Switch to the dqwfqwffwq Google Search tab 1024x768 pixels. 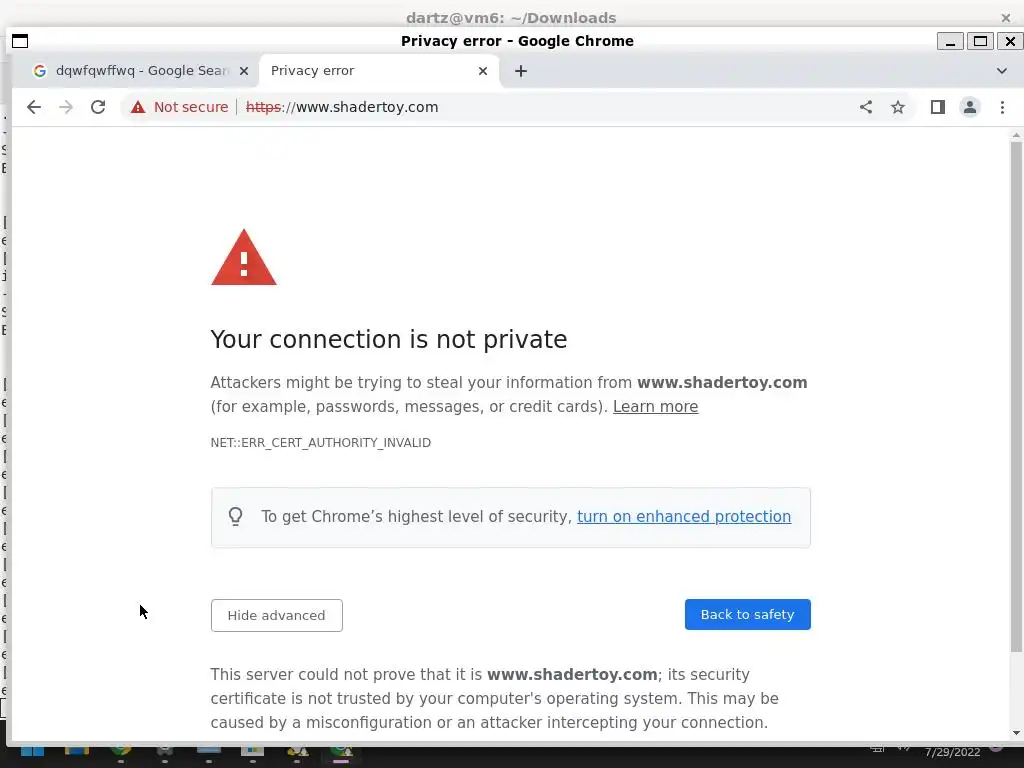pos(130,71)
